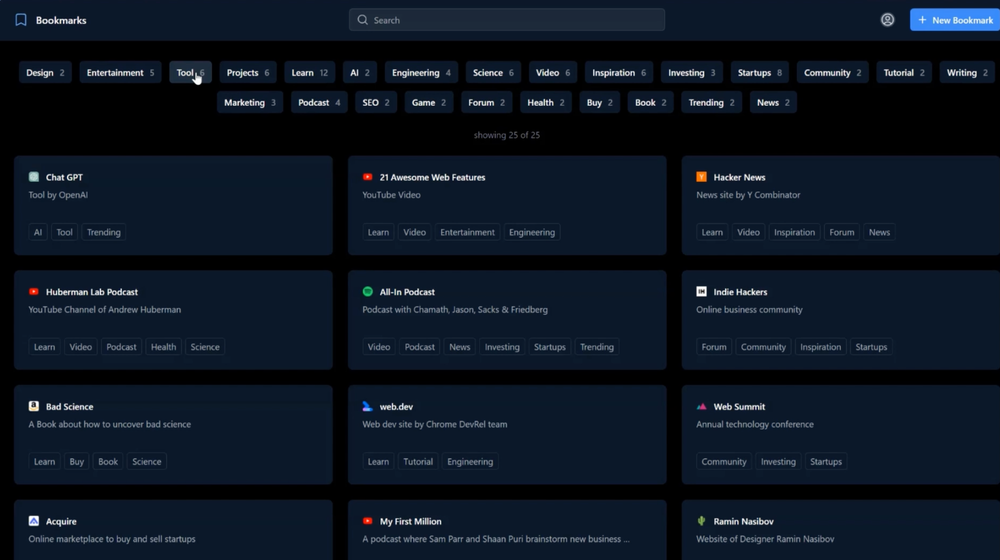Filter by the Learn tag with 12 items
This screenshot has height=560, width=1000.
tap(309, 73)
